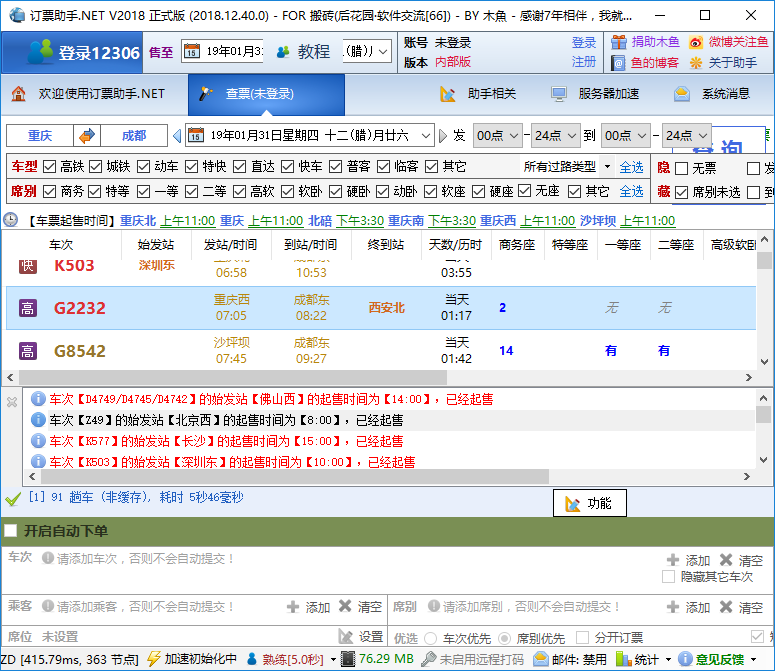The image size is (775, 671).
Task: Uncheck 普客 train type
Action: coord(336,167)
